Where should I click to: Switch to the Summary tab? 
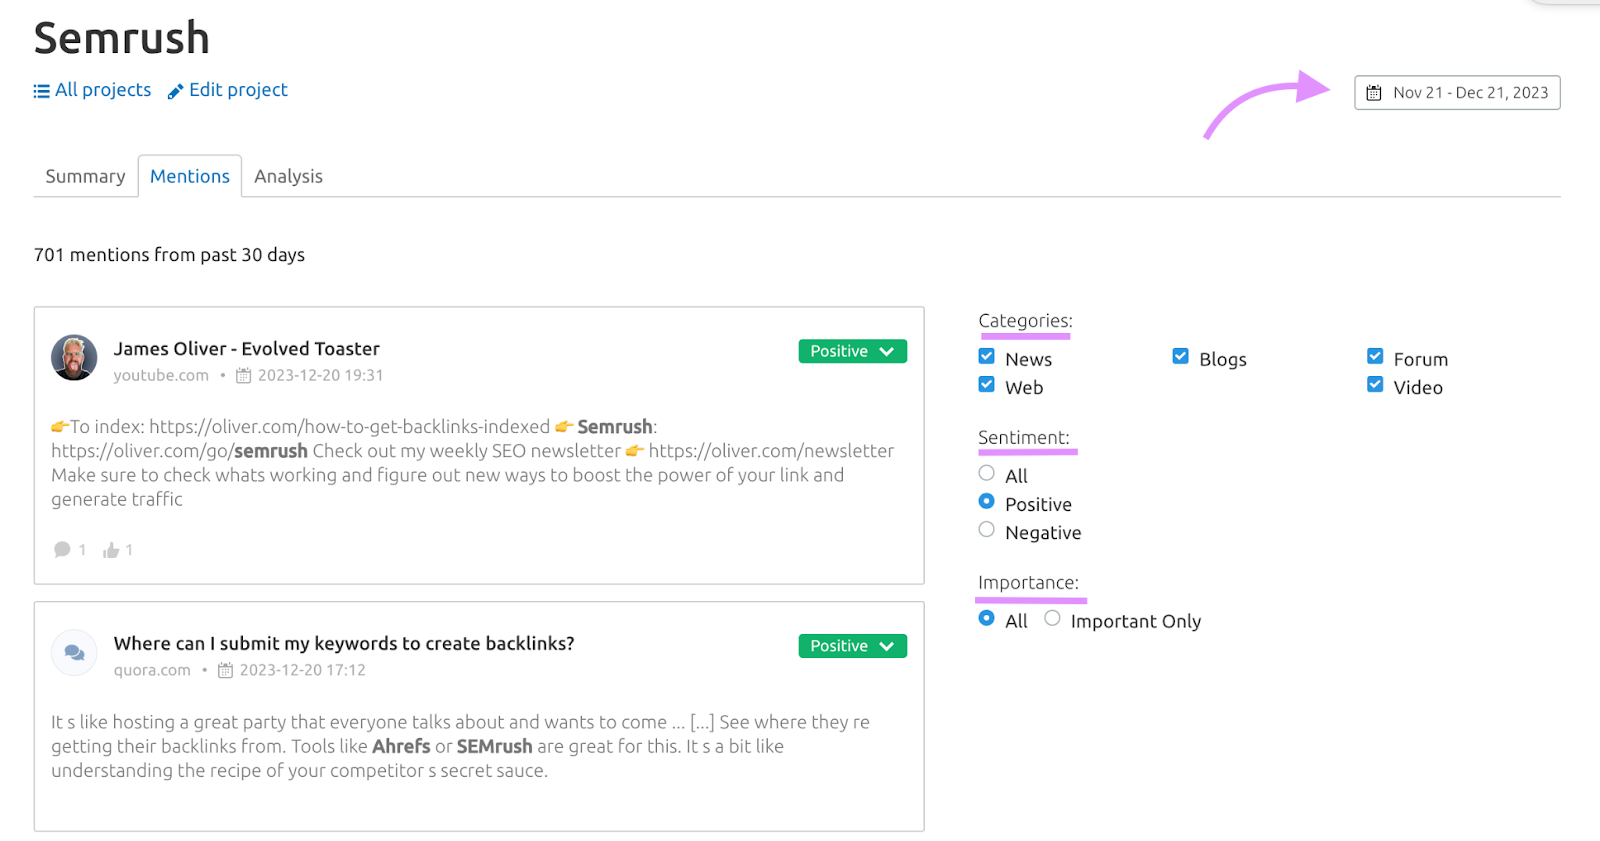[x=85, y=176]
